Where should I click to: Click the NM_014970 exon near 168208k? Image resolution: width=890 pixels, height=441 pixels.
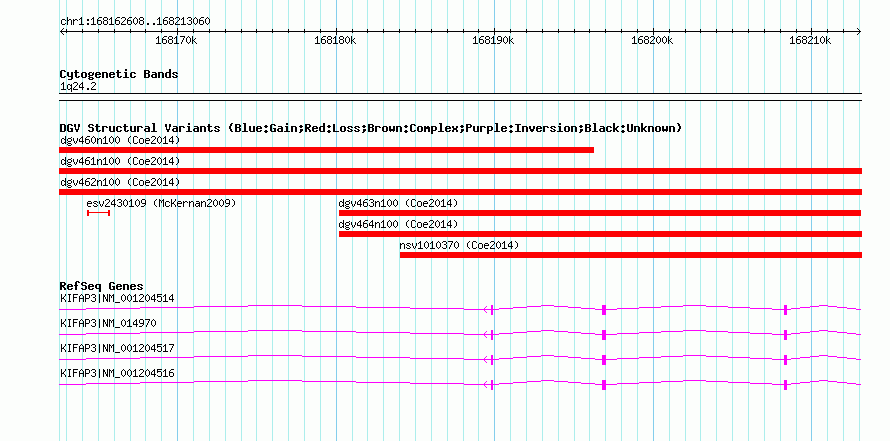tap(786, 334)
